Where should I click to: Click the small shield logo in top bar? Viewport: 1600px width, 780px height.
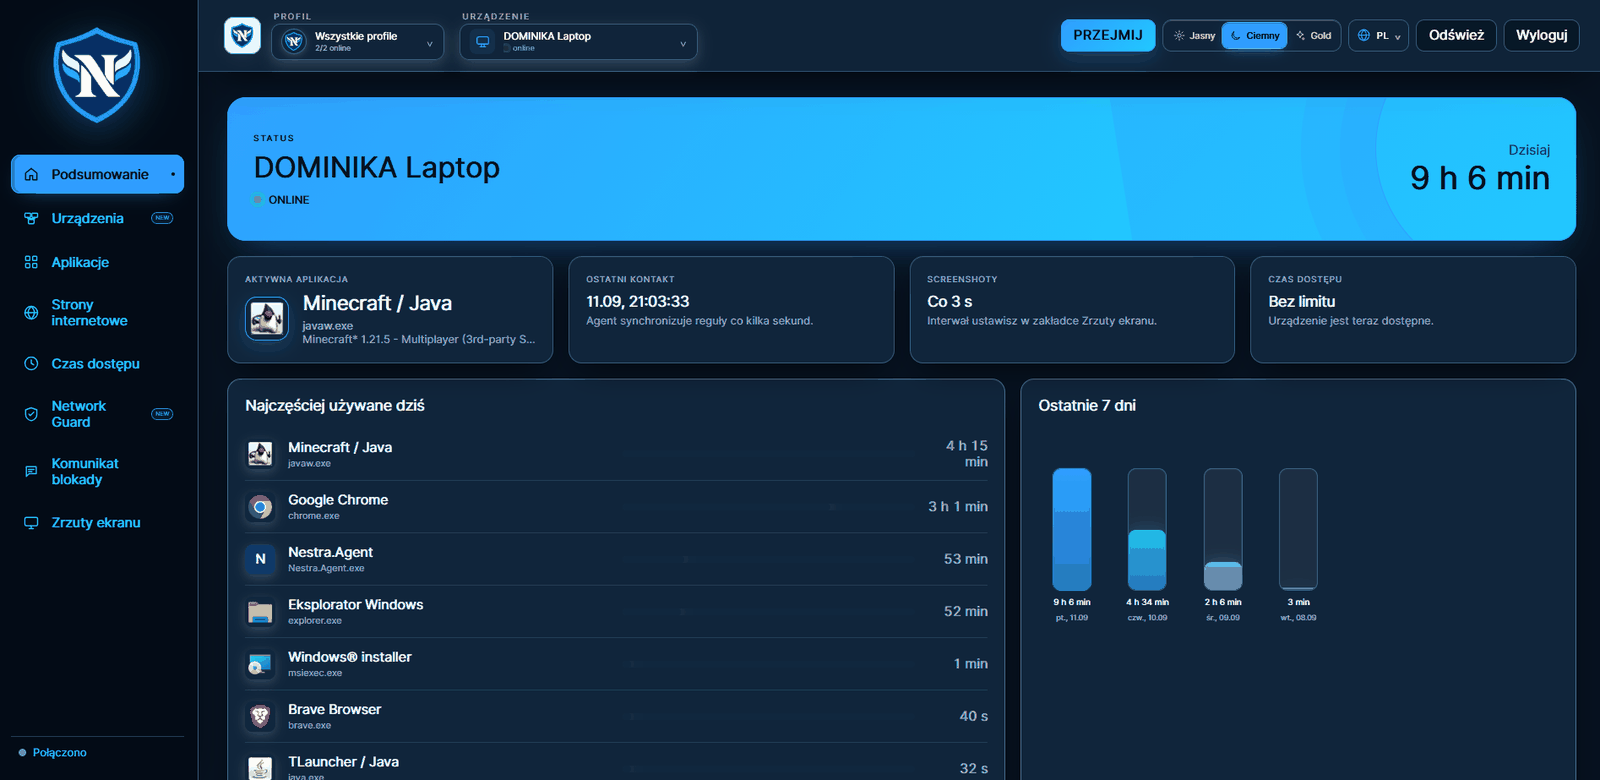point(242,36)
